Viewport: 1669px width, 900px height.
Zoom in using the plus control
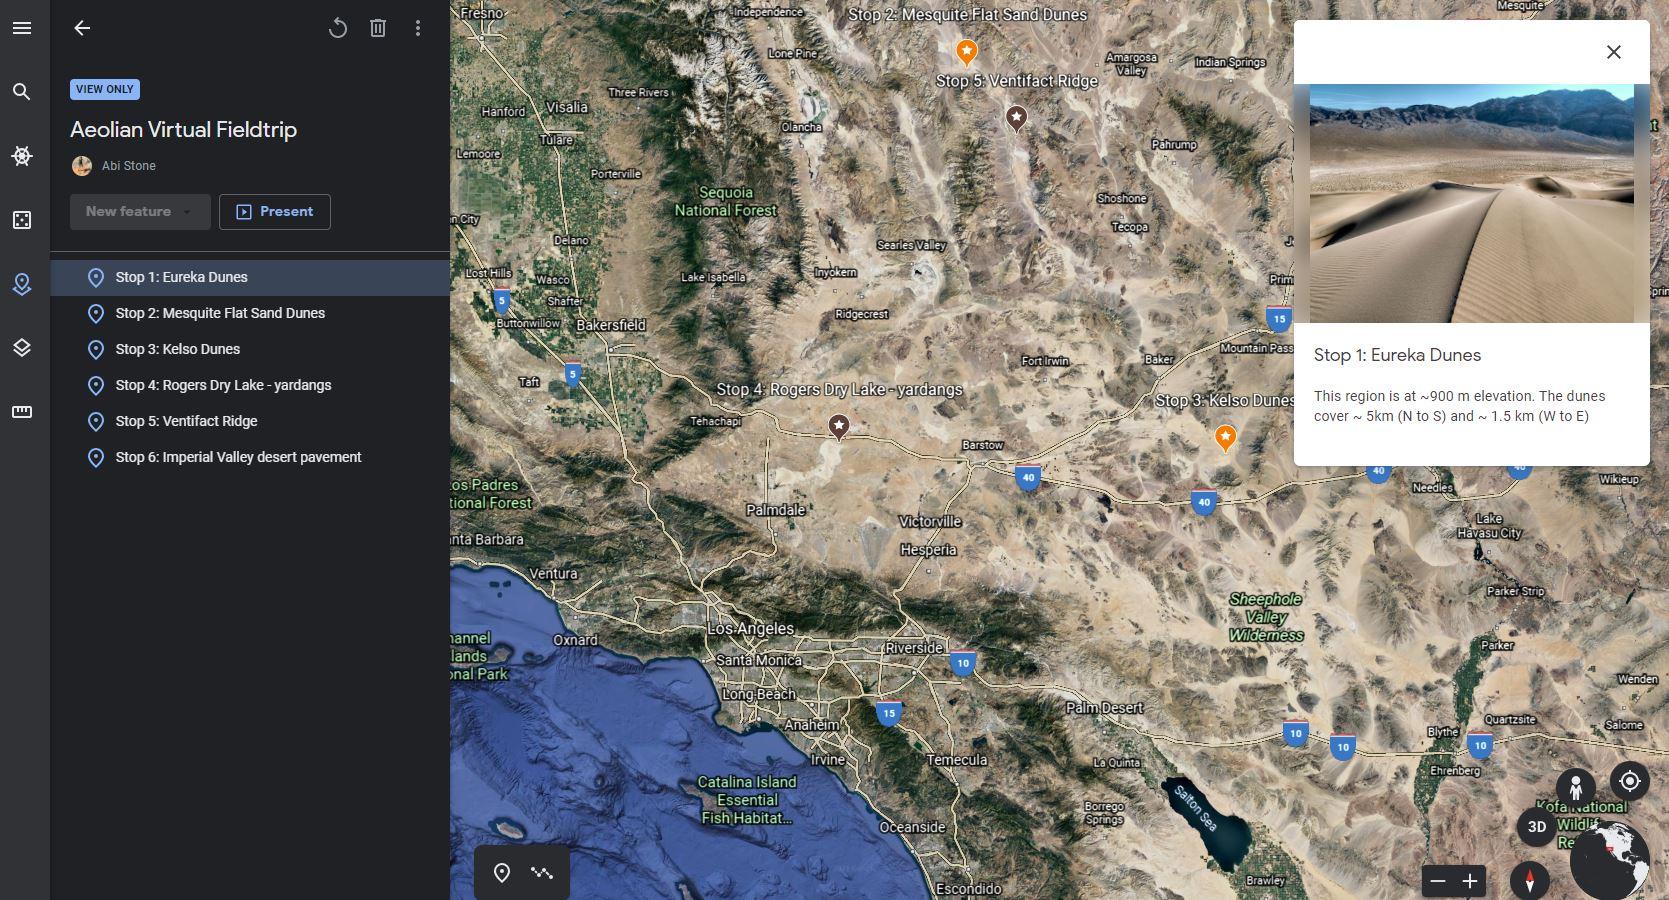pos(1470,881)
